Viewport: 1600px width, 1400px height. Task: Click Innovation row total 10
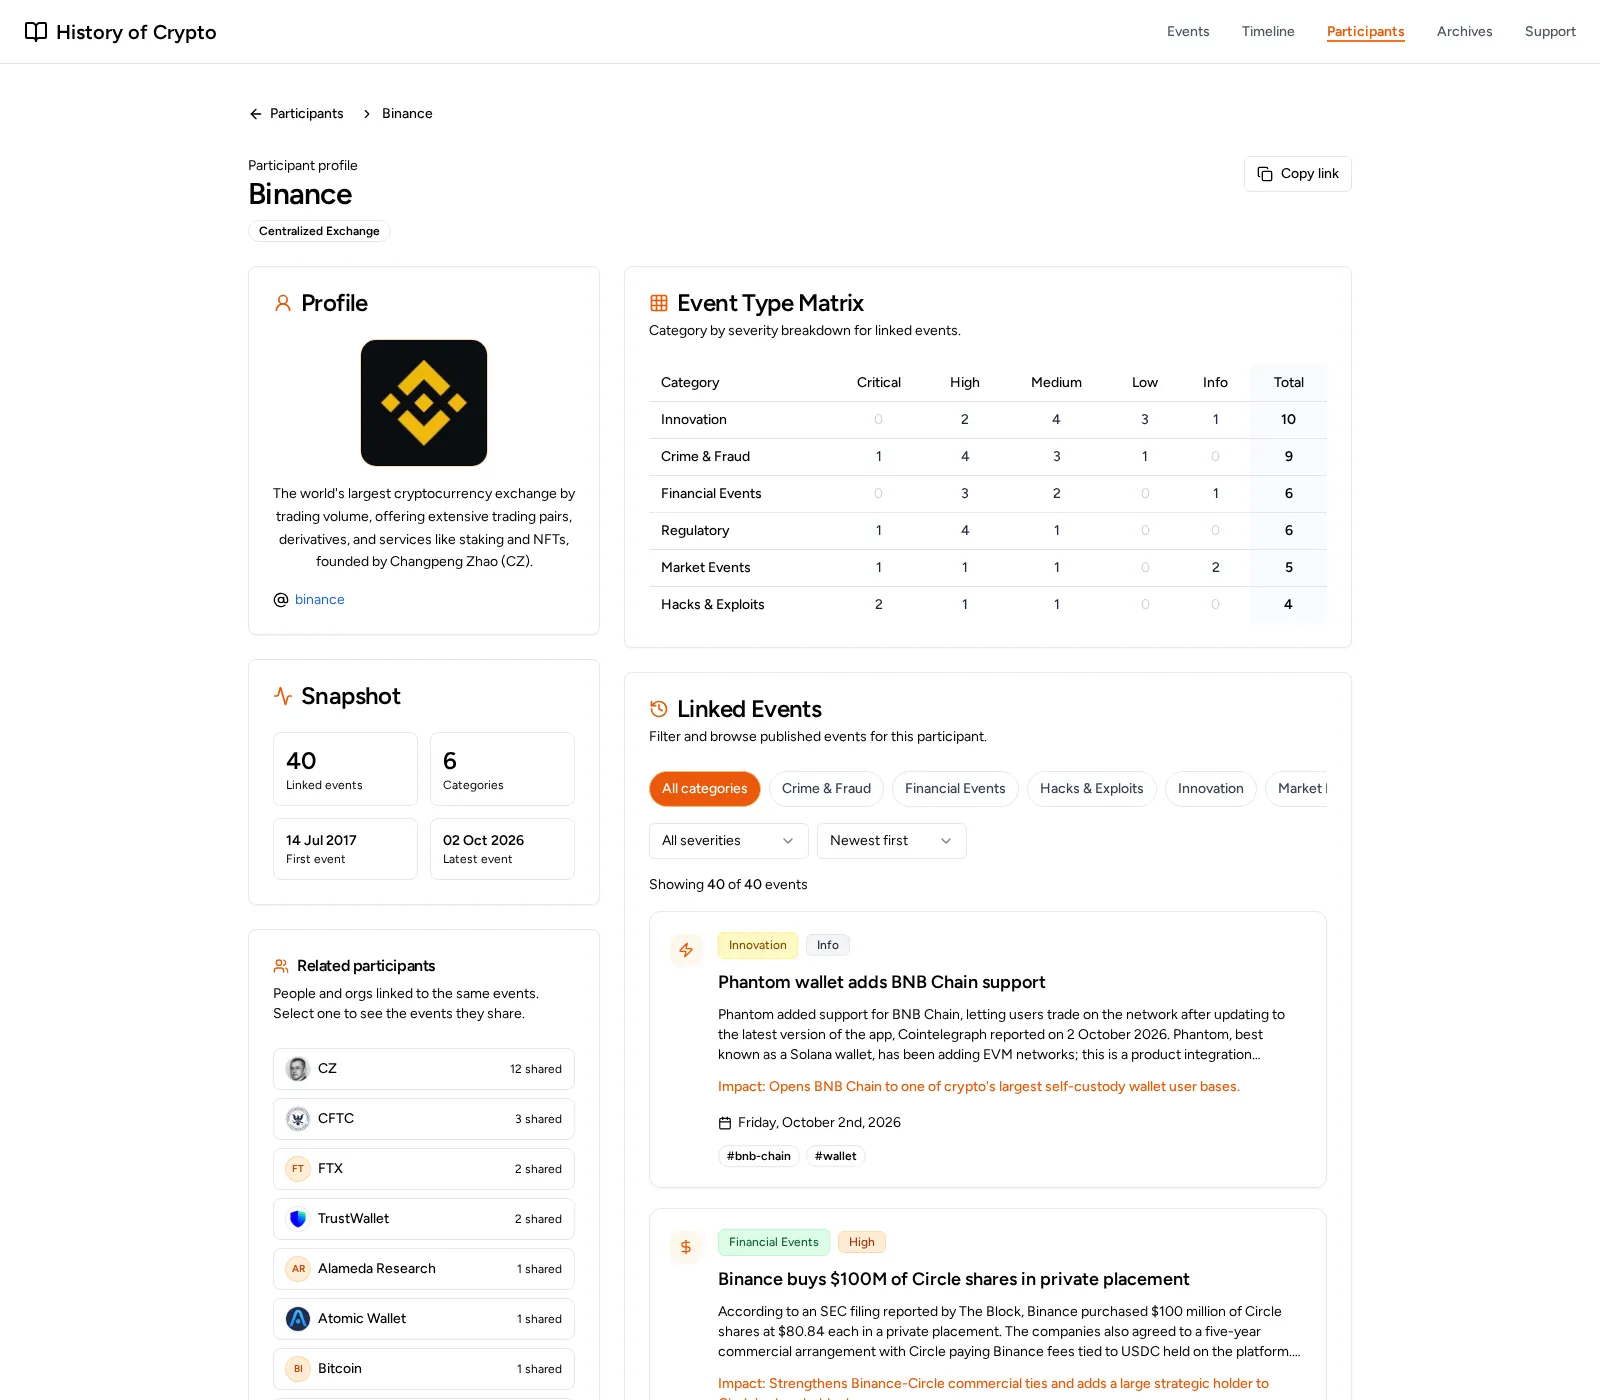[x=1289, y=420]
